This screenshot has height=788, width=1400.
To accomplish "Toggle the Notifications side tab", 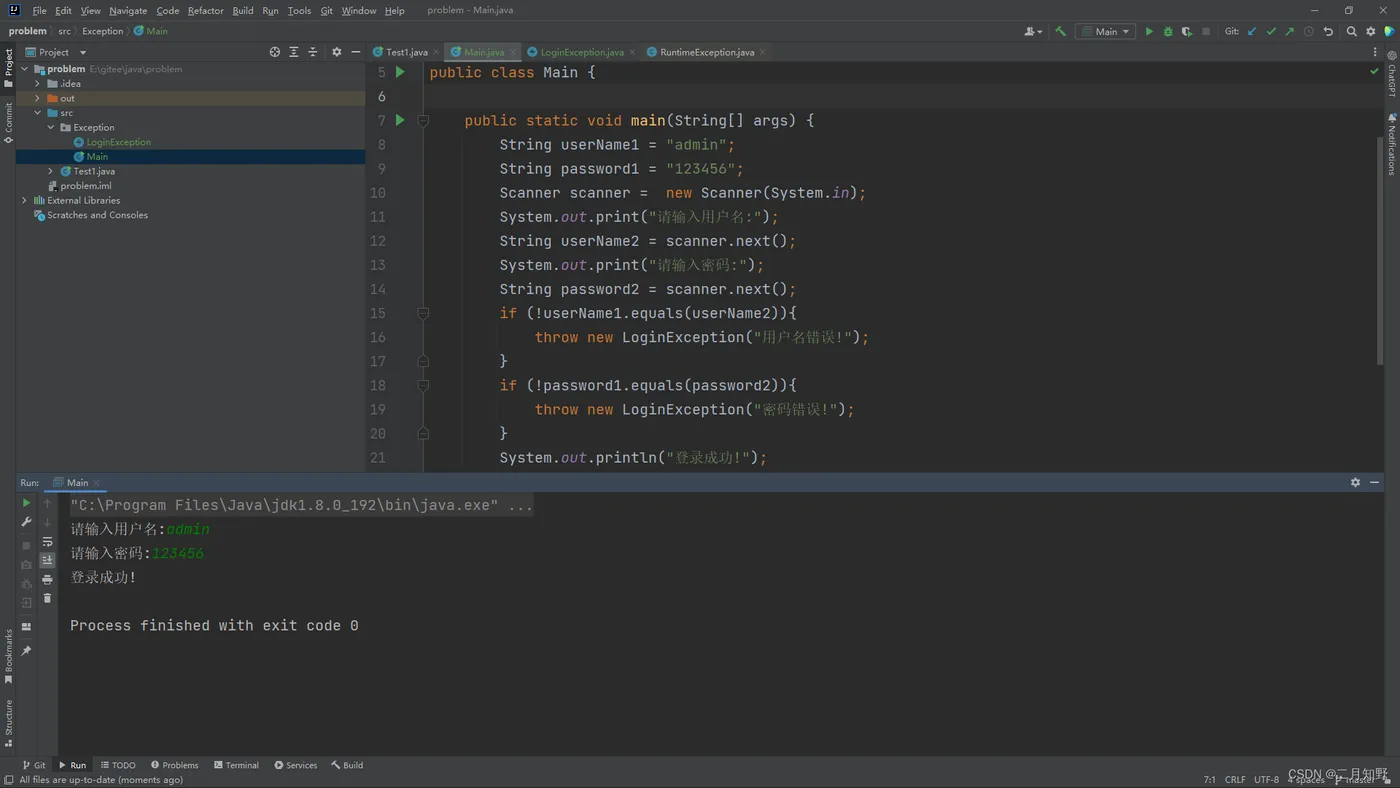I will click(x=1391, y=144).
